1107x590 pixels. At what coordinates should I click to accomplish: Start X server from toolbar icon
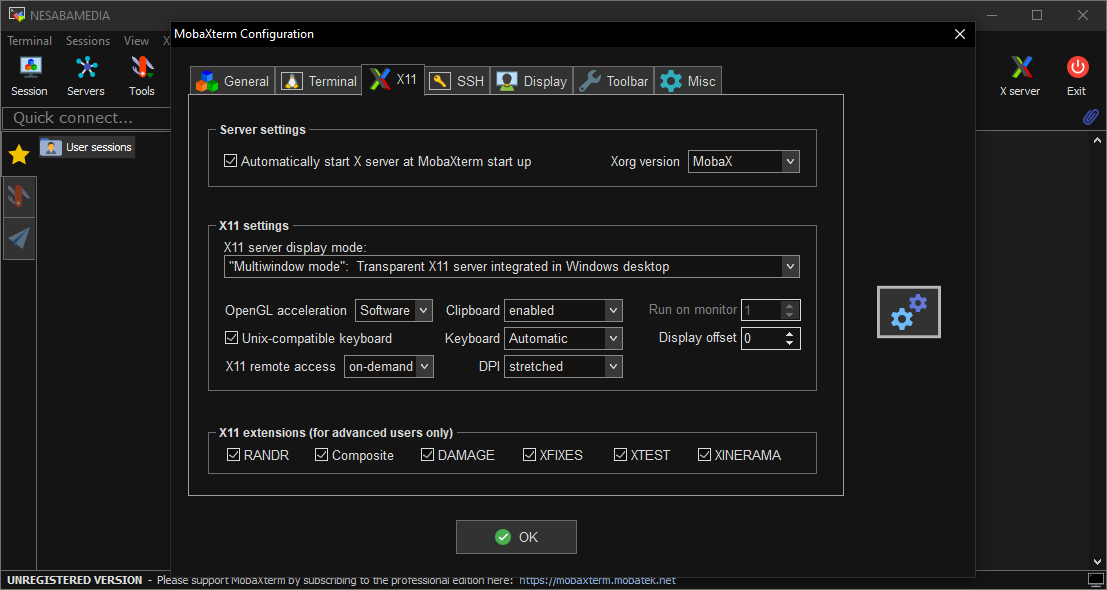click(1020, 69)
